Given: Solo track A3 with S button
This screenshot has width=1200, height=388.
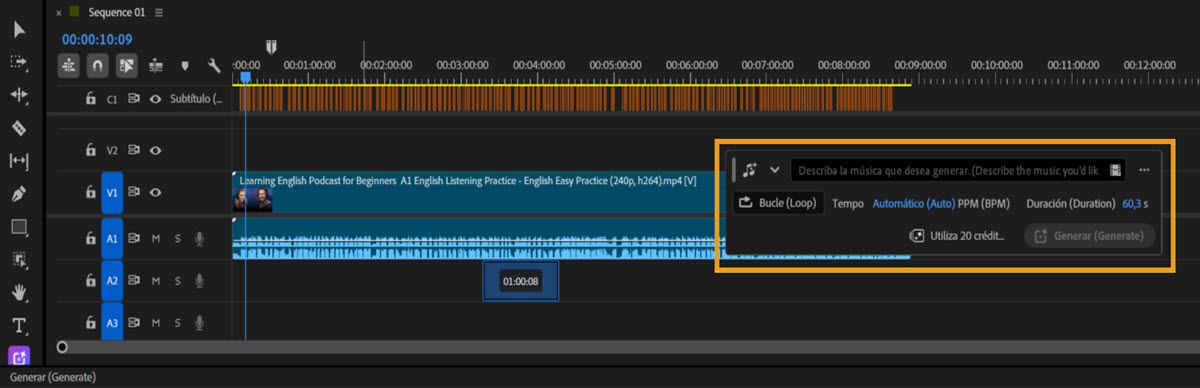Looking at the screenshot, I should click(x=178, y=323).
